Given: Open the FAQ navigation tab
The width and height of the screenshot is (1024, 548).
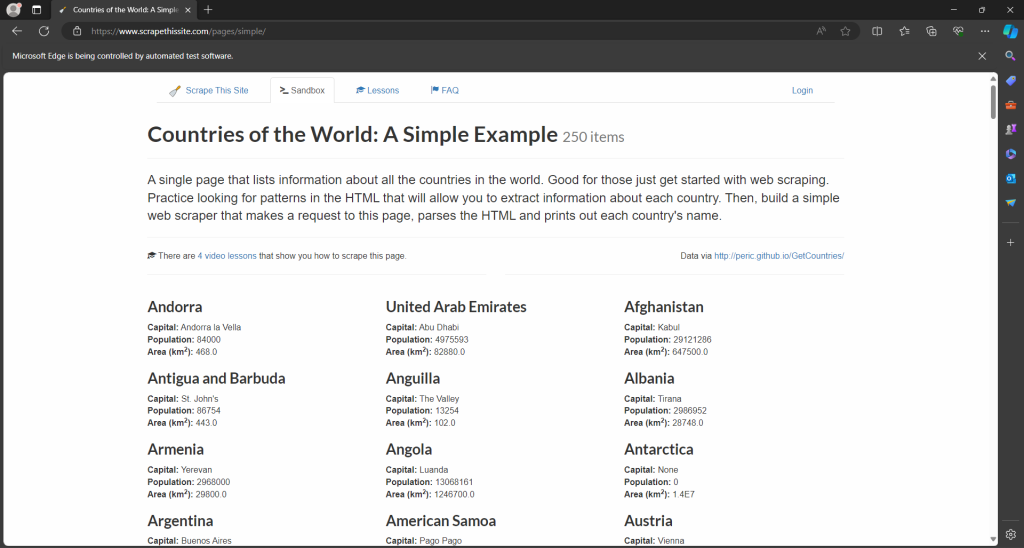Looking at the screenshot, I should point(444,90).
